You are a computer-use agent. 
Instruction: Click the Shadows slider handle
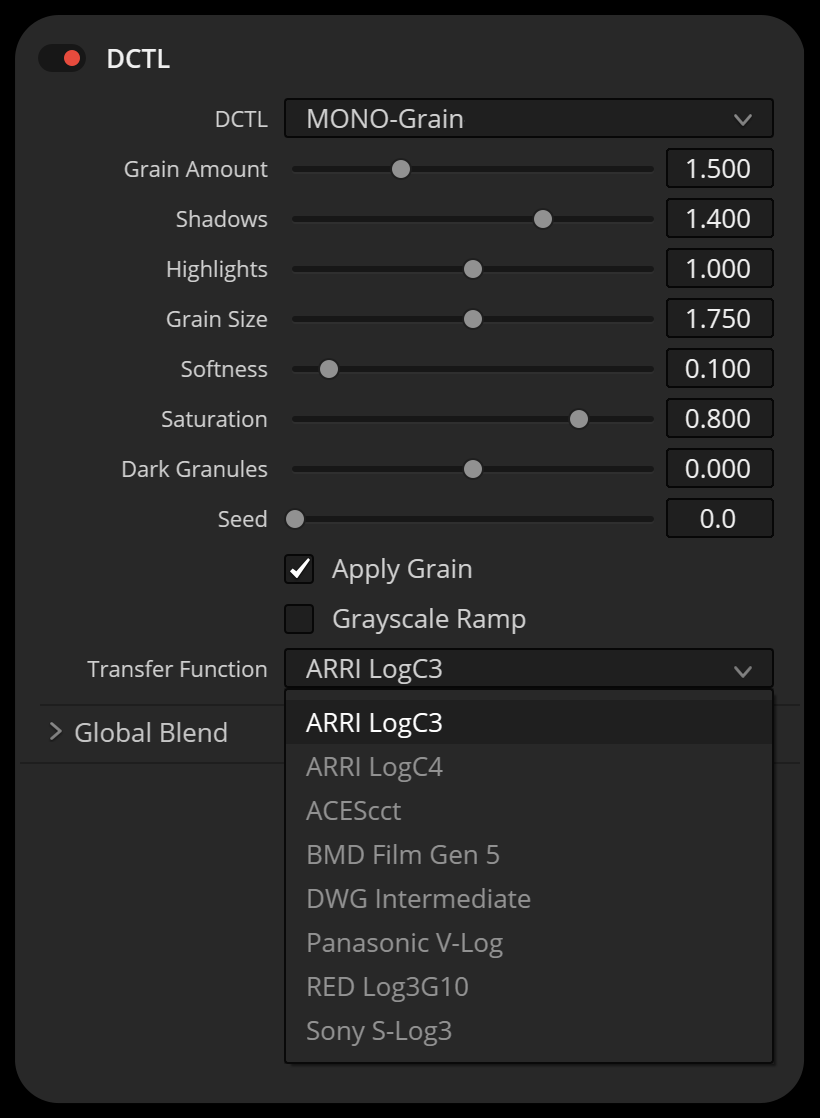click(x=543, y=219)
